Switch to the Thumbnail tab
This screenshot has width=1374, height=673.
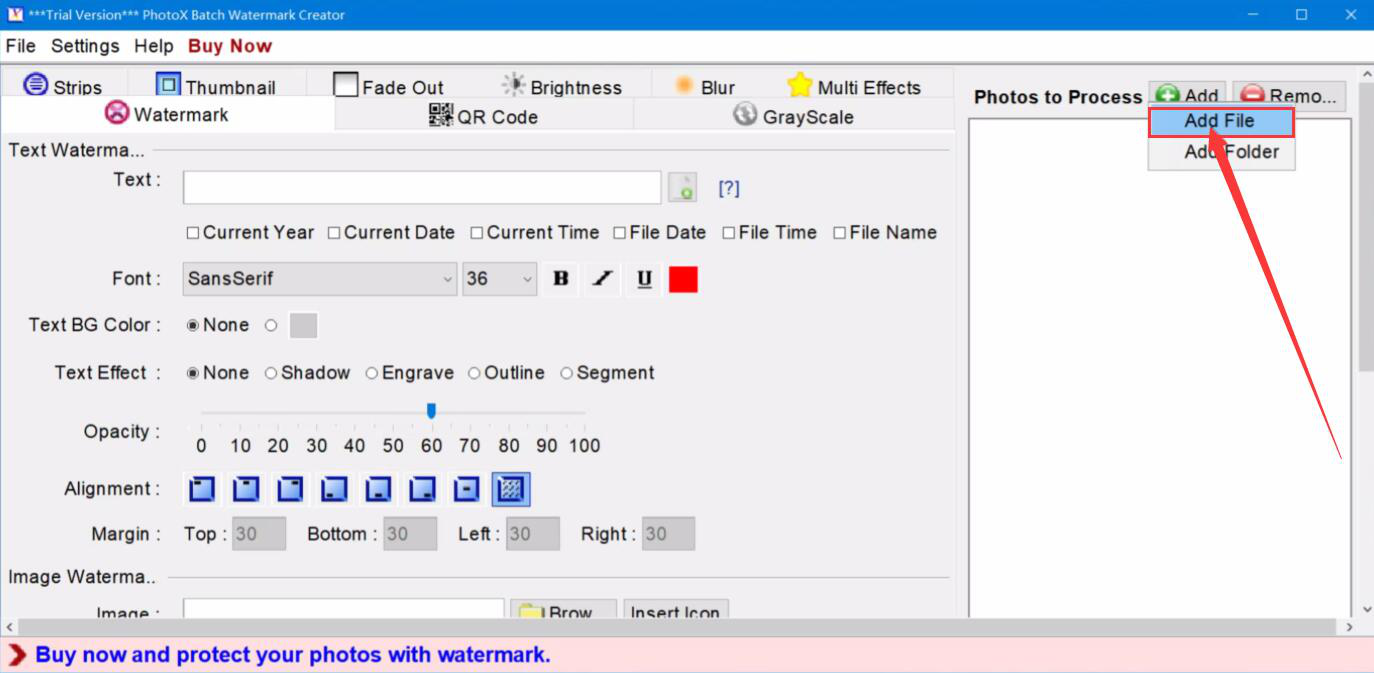click(216, 86)
